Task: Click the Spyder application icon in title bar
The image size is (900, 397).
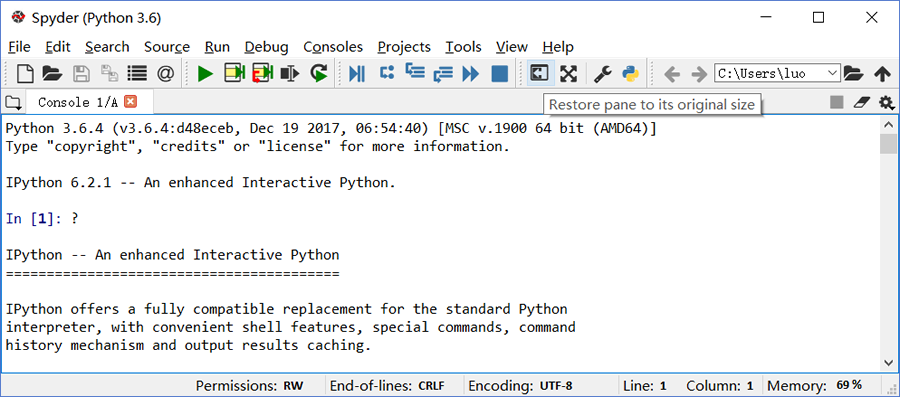Action: click(18, 18)
